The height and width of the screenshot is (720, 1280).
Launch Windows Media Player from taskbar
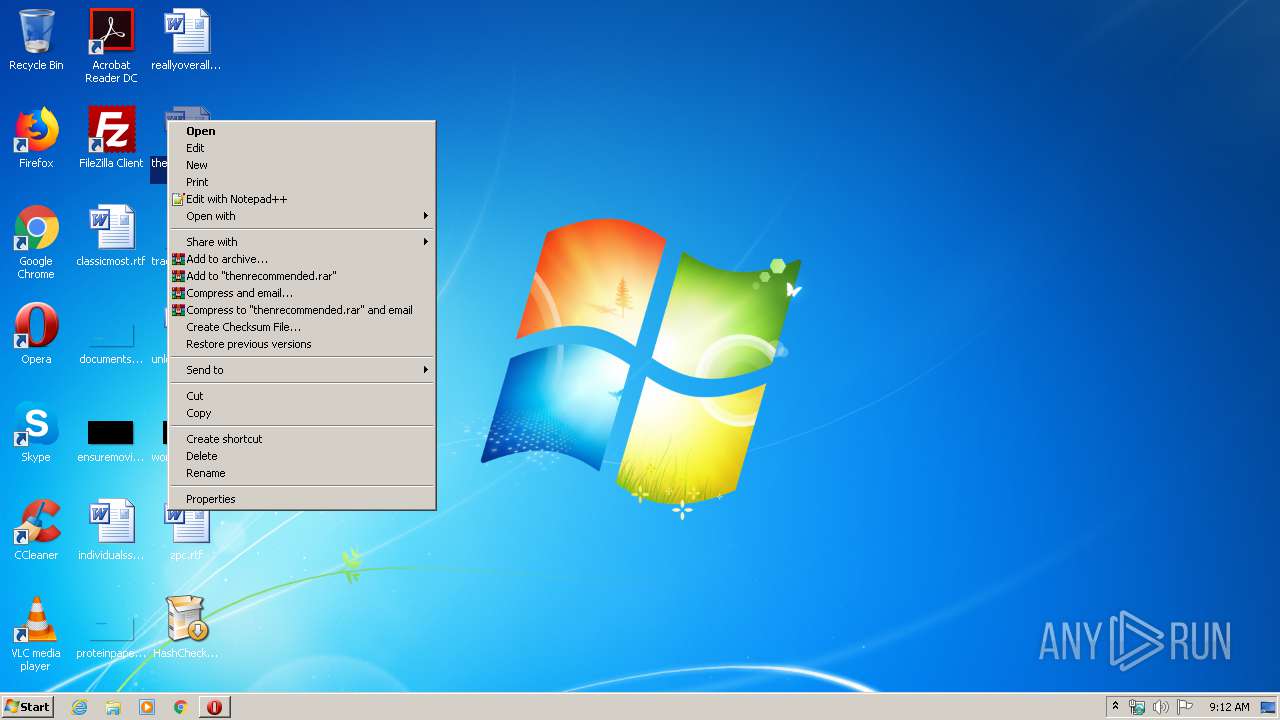coord(147,707)
